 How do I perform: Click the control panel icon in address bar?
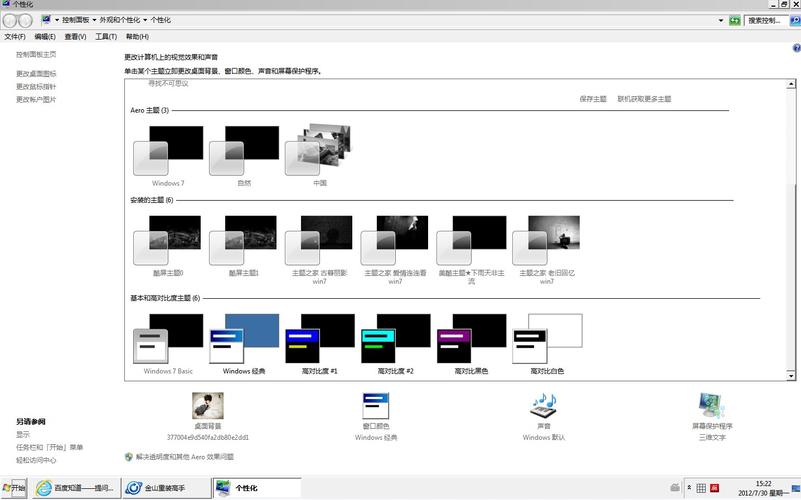[46, 20]
